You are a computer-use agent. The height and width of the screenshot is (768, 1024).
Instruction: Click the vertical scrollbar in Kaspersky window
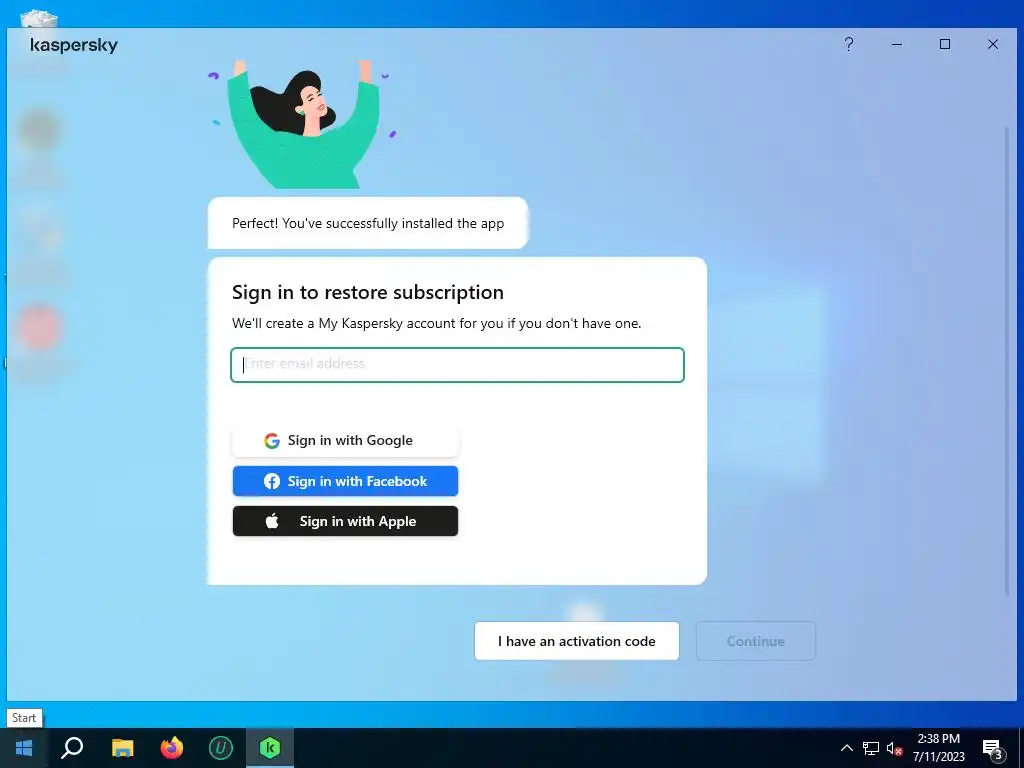[1006, 359]
